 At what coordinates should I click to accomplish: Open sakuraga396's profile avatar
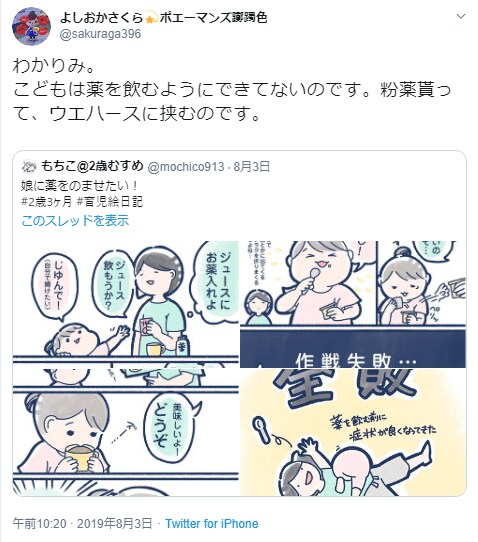tap(31, 26)
